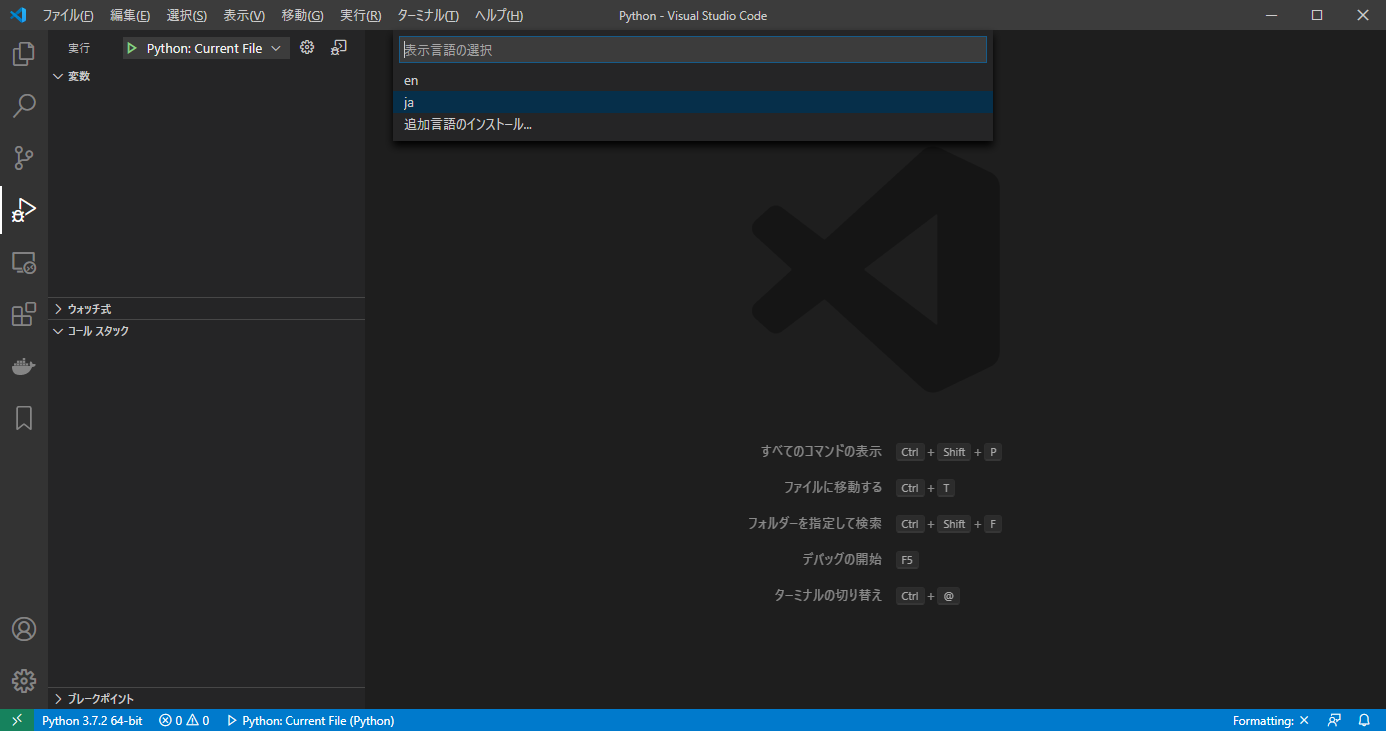Open the Bookmarks view icon
Viewport: 1386px width, 731px height.
pyautogui.click(x=24, y=418)
